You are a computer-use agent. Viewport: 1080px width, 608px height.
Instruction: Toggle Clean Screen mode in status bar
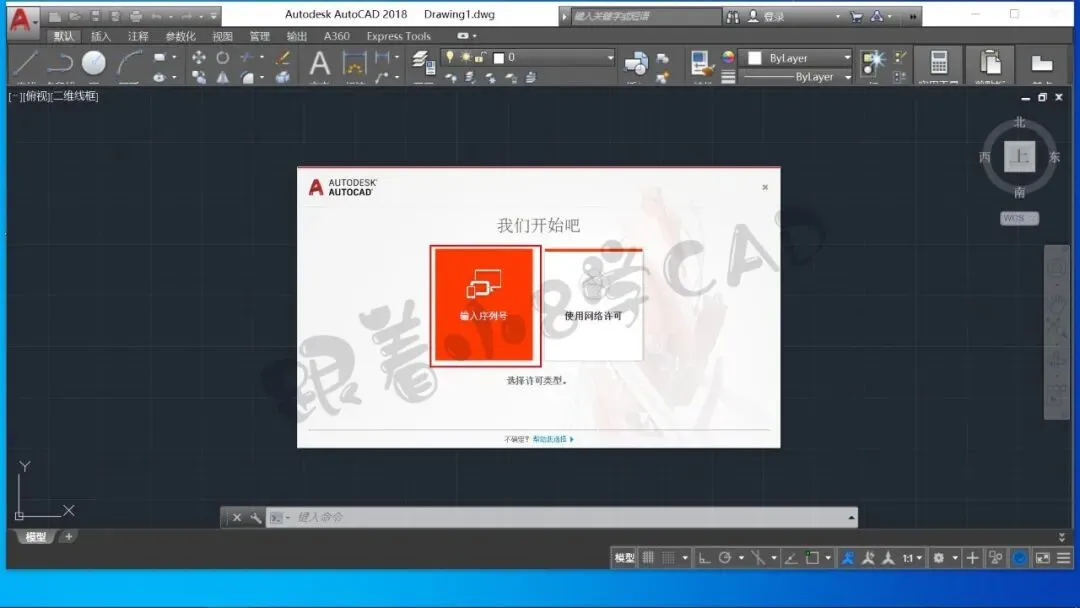[x=1043, y=558]
